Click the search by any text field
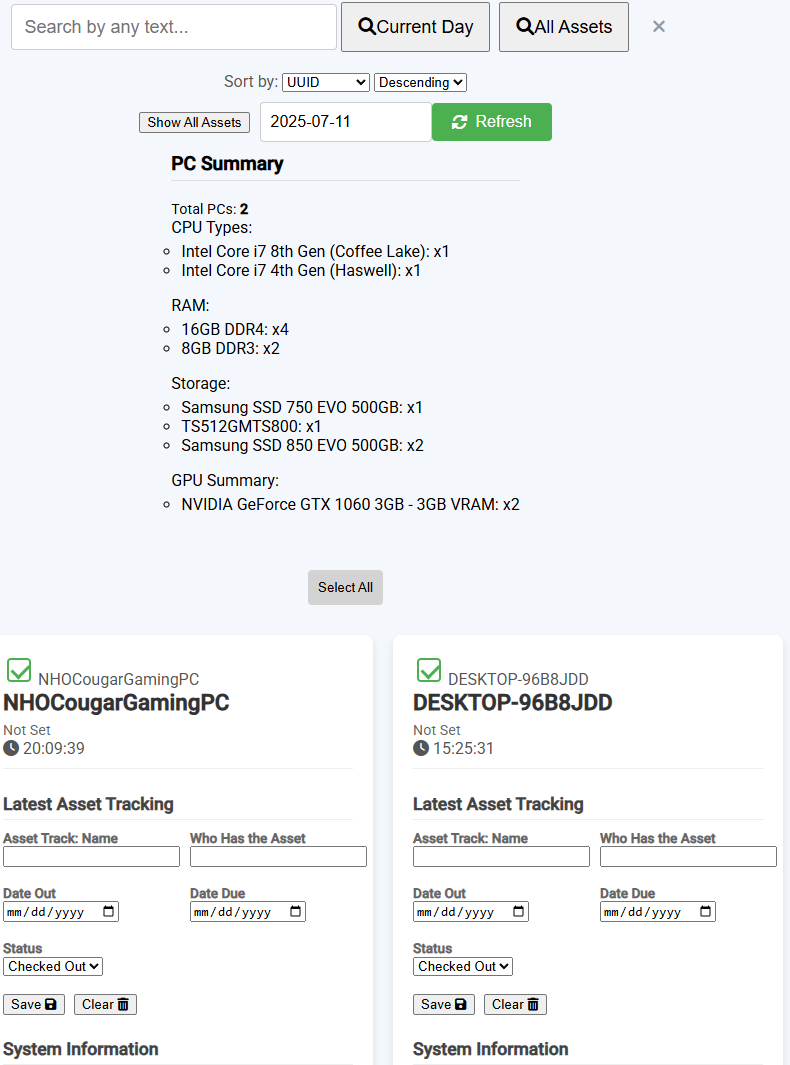The width and height of the screenshot is (790, 1065). [x=173, y=27]
